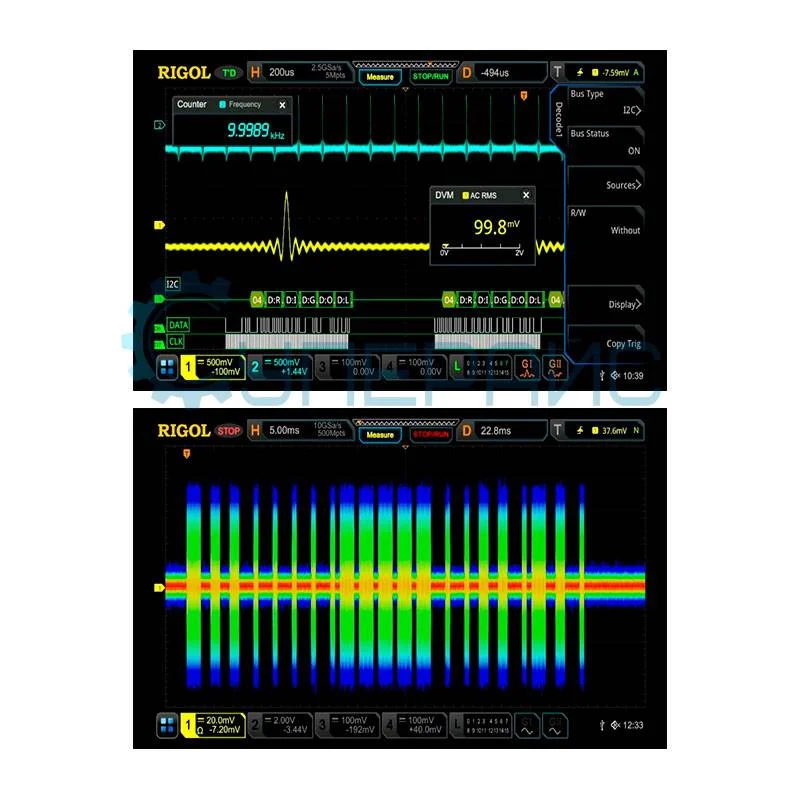Open function navigation grid on upper scope
Screen dimensions: 800x800
166,369
